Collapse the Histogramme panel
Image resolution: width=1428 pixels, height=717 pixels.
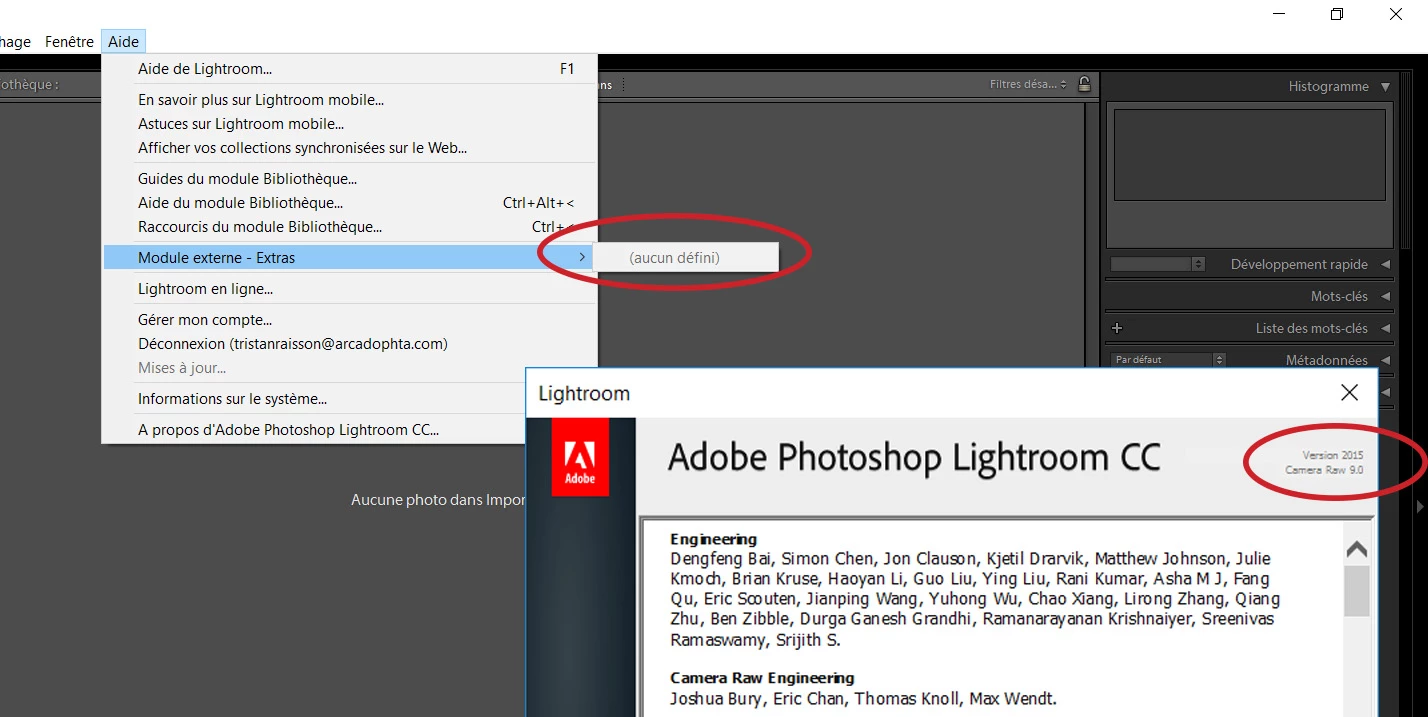[1385, 87]
